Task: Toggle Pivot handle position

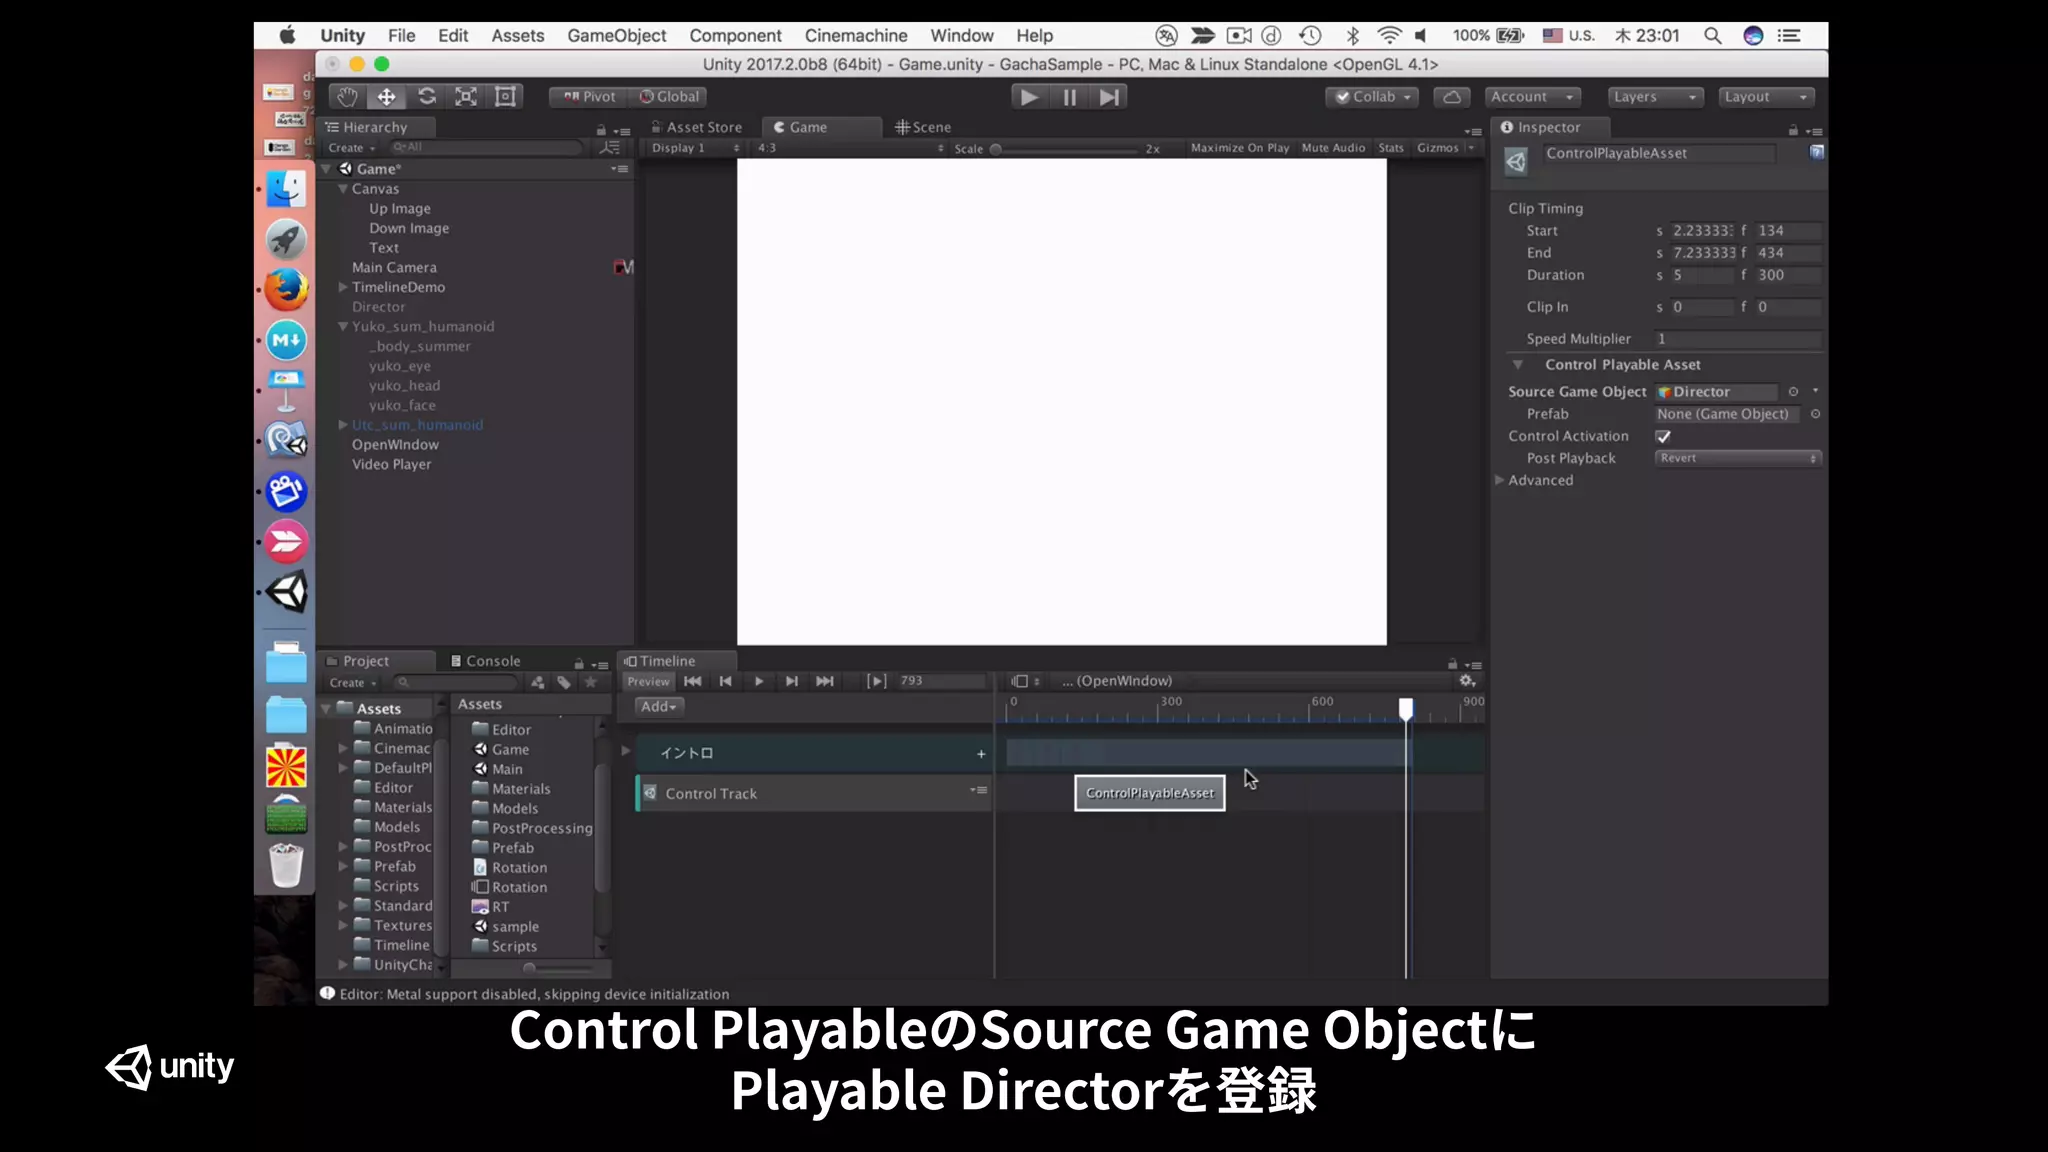Action: tap(589, 97)
